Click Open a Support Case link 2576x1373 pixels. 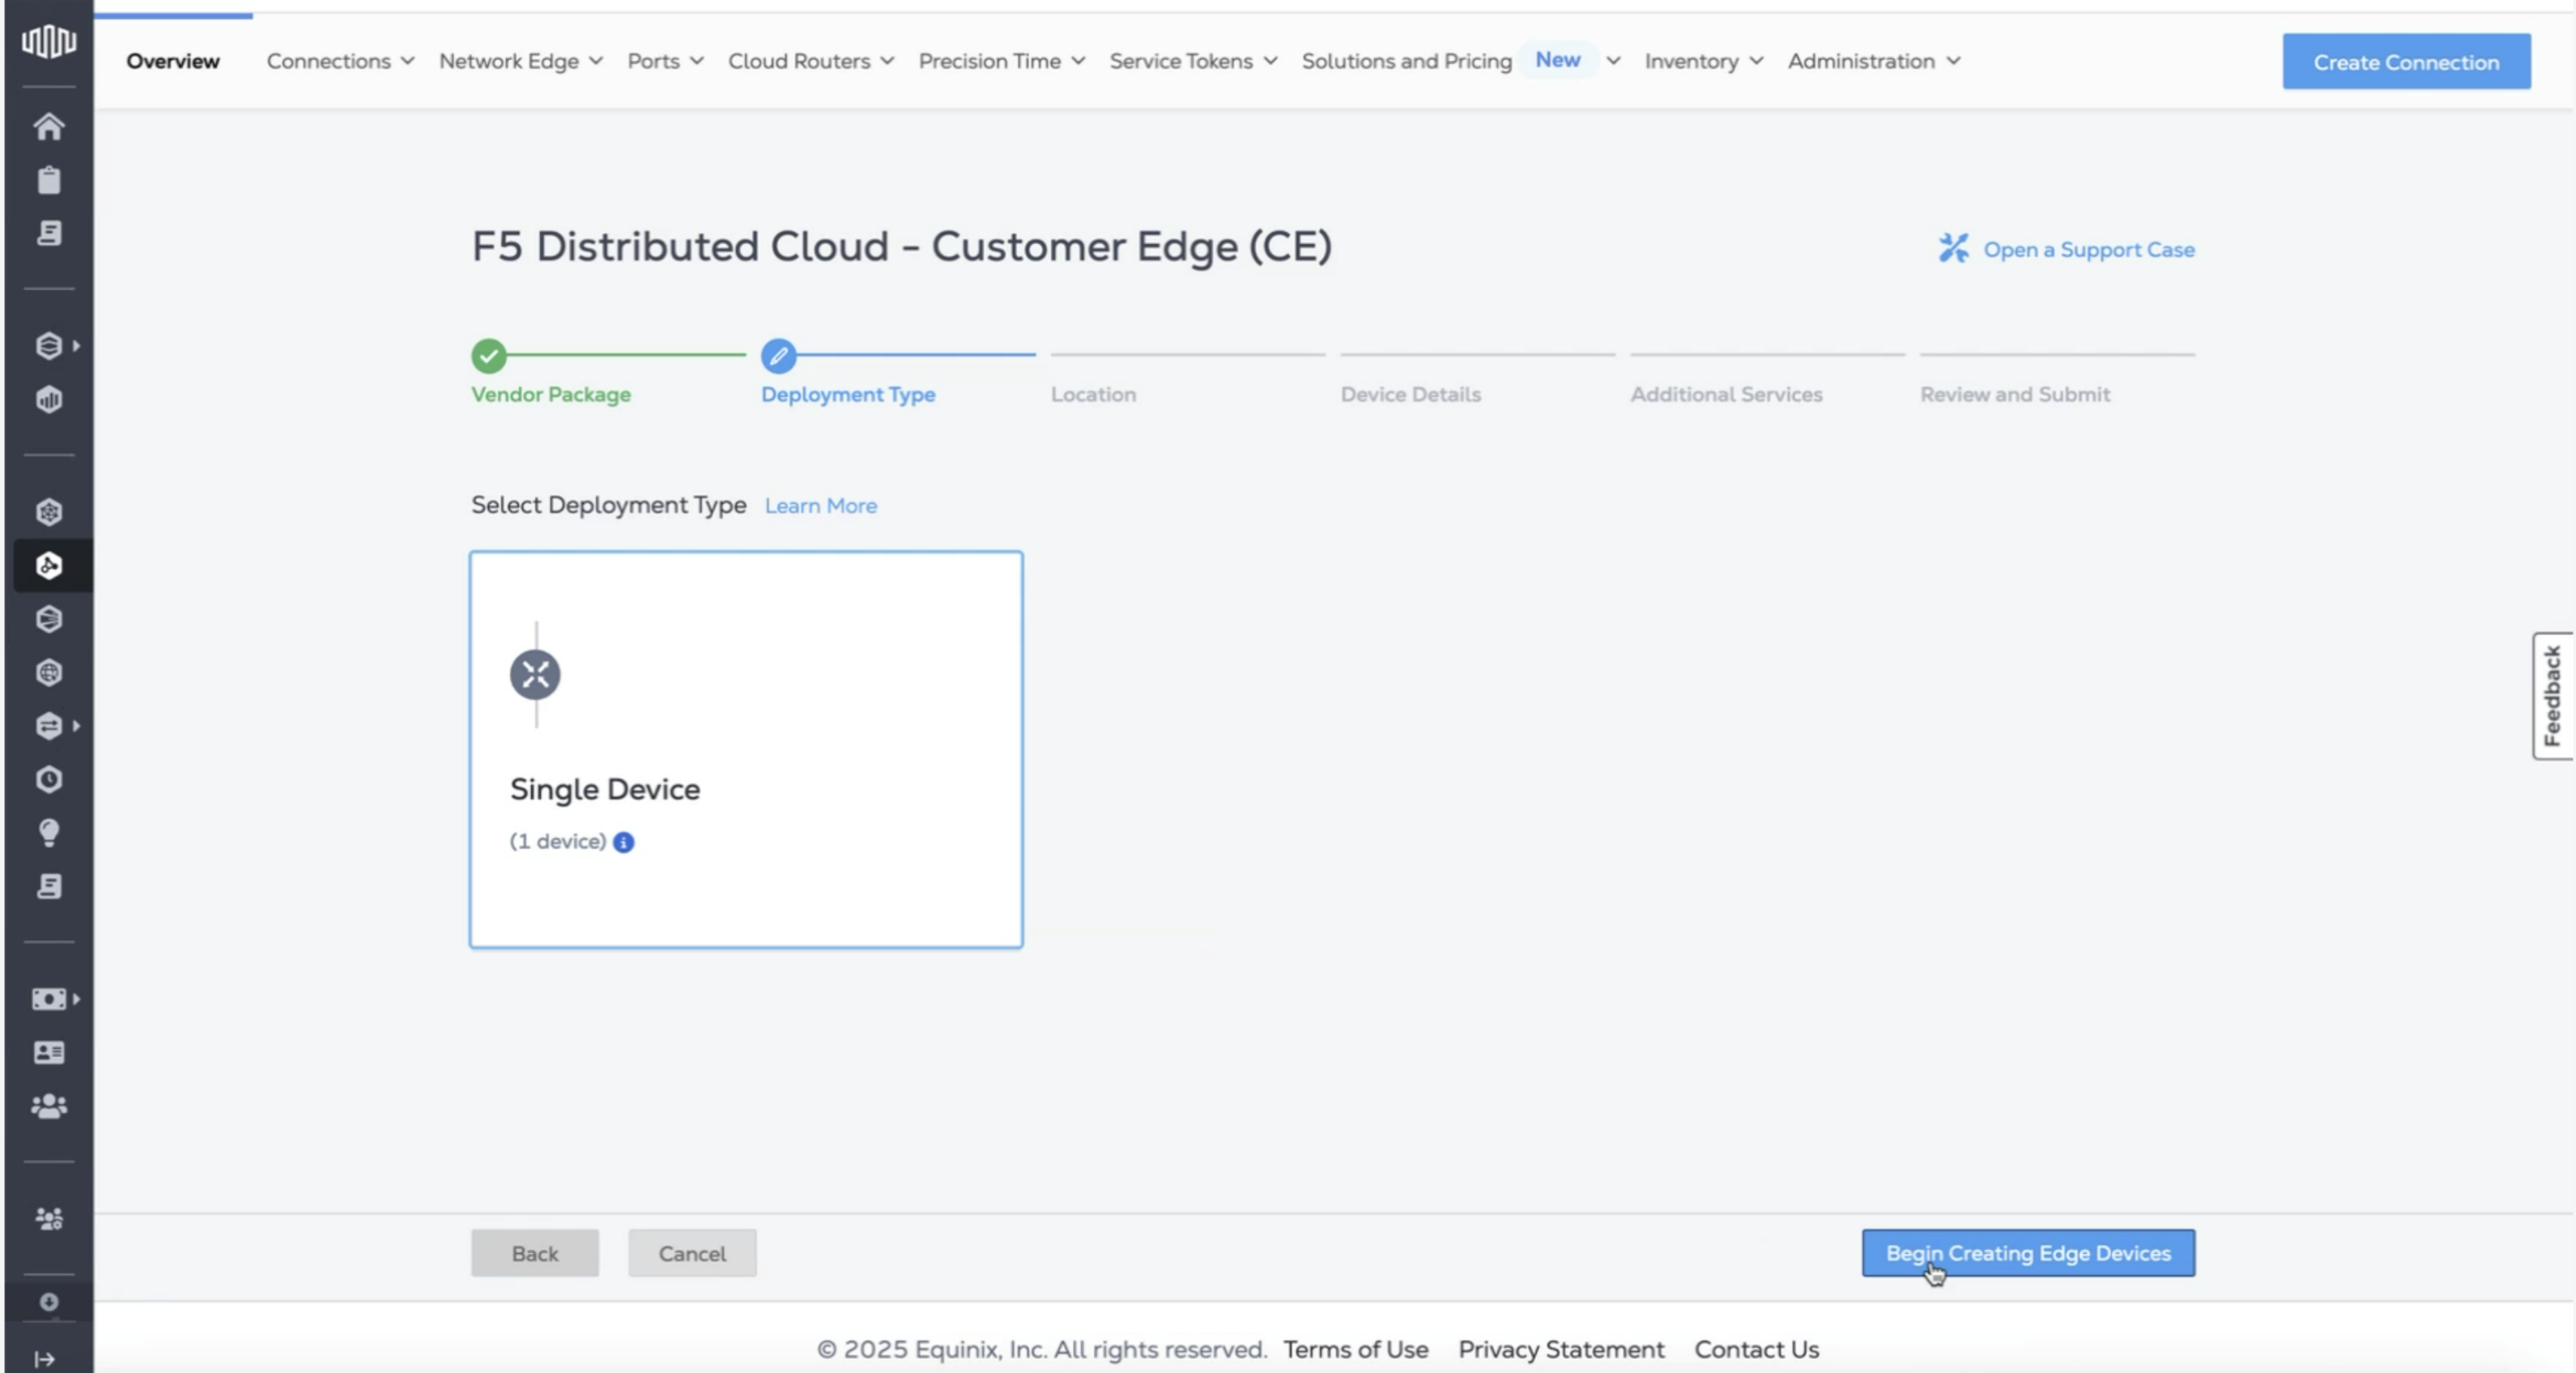tap(2088, 250)
